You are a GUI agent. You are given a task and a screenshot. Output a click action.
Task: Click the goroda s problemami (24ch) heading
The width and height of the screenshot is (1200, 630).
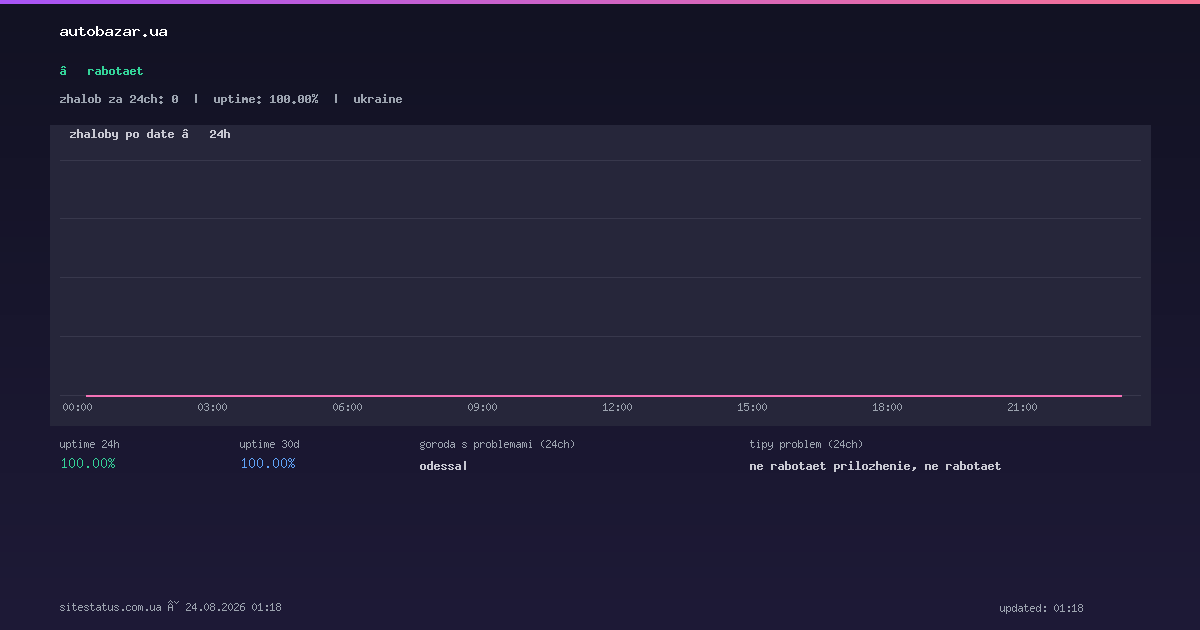[497, 444]
